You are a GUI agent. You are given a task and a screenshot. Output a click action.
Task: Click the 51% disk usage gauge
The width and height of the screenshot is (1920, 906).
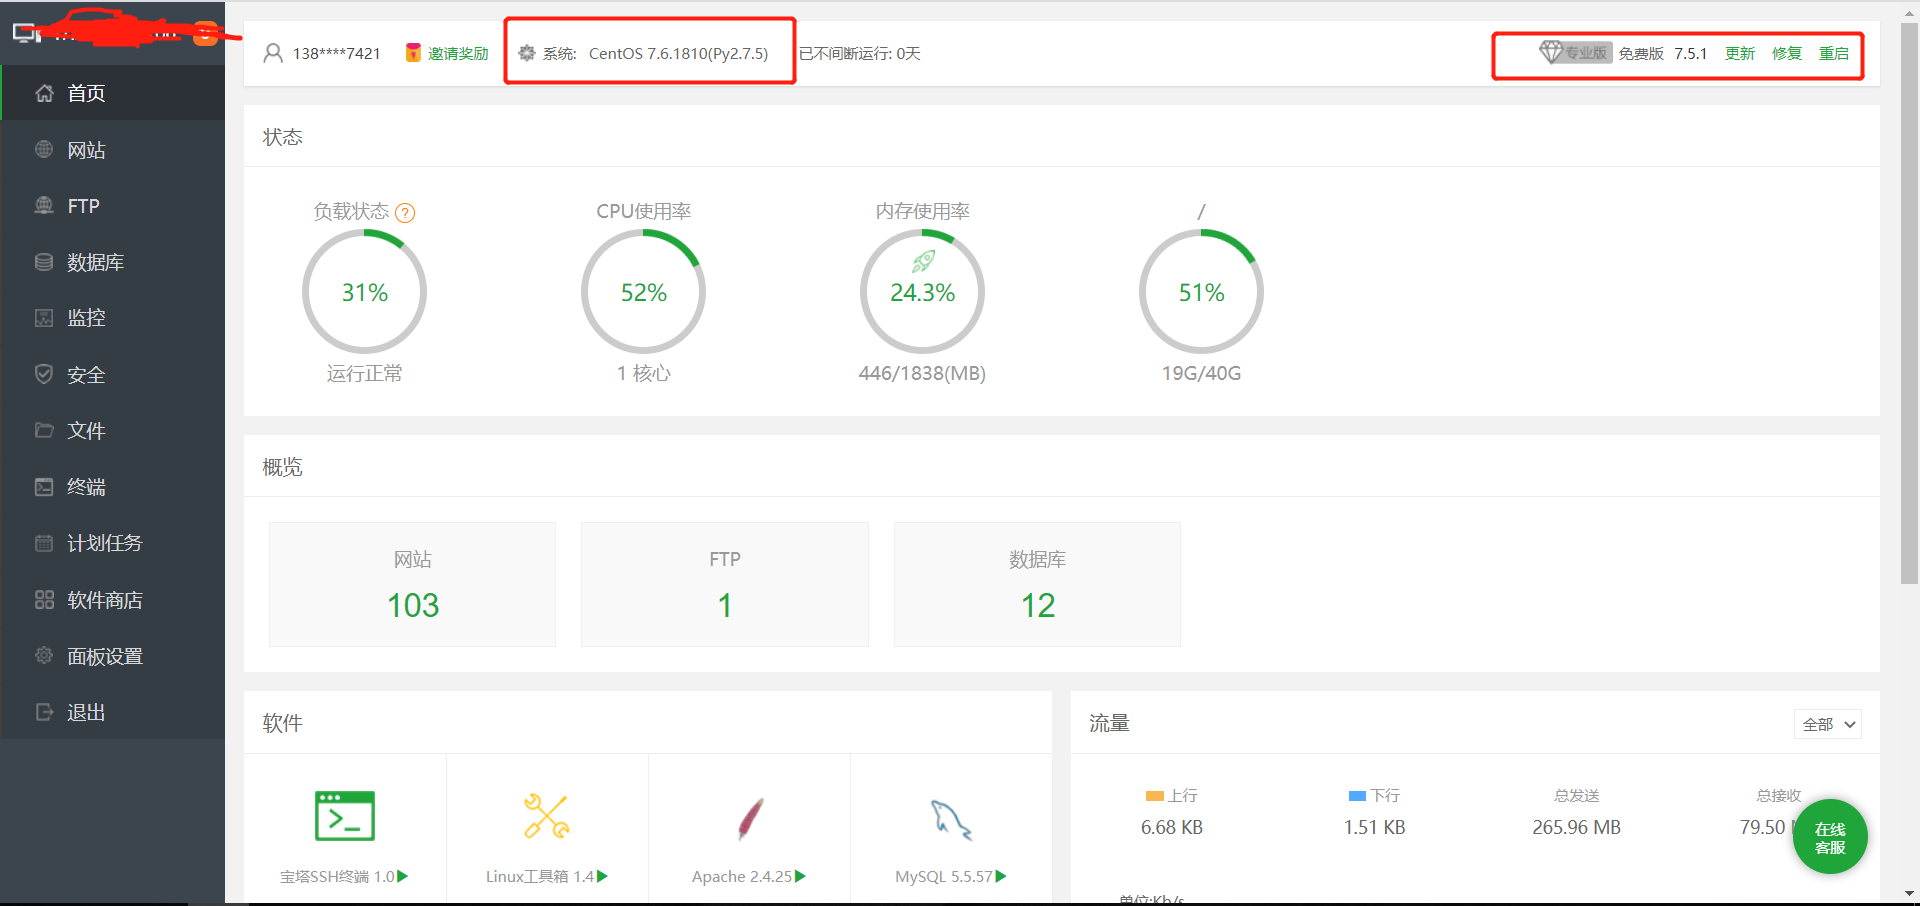click(1201, 291)
